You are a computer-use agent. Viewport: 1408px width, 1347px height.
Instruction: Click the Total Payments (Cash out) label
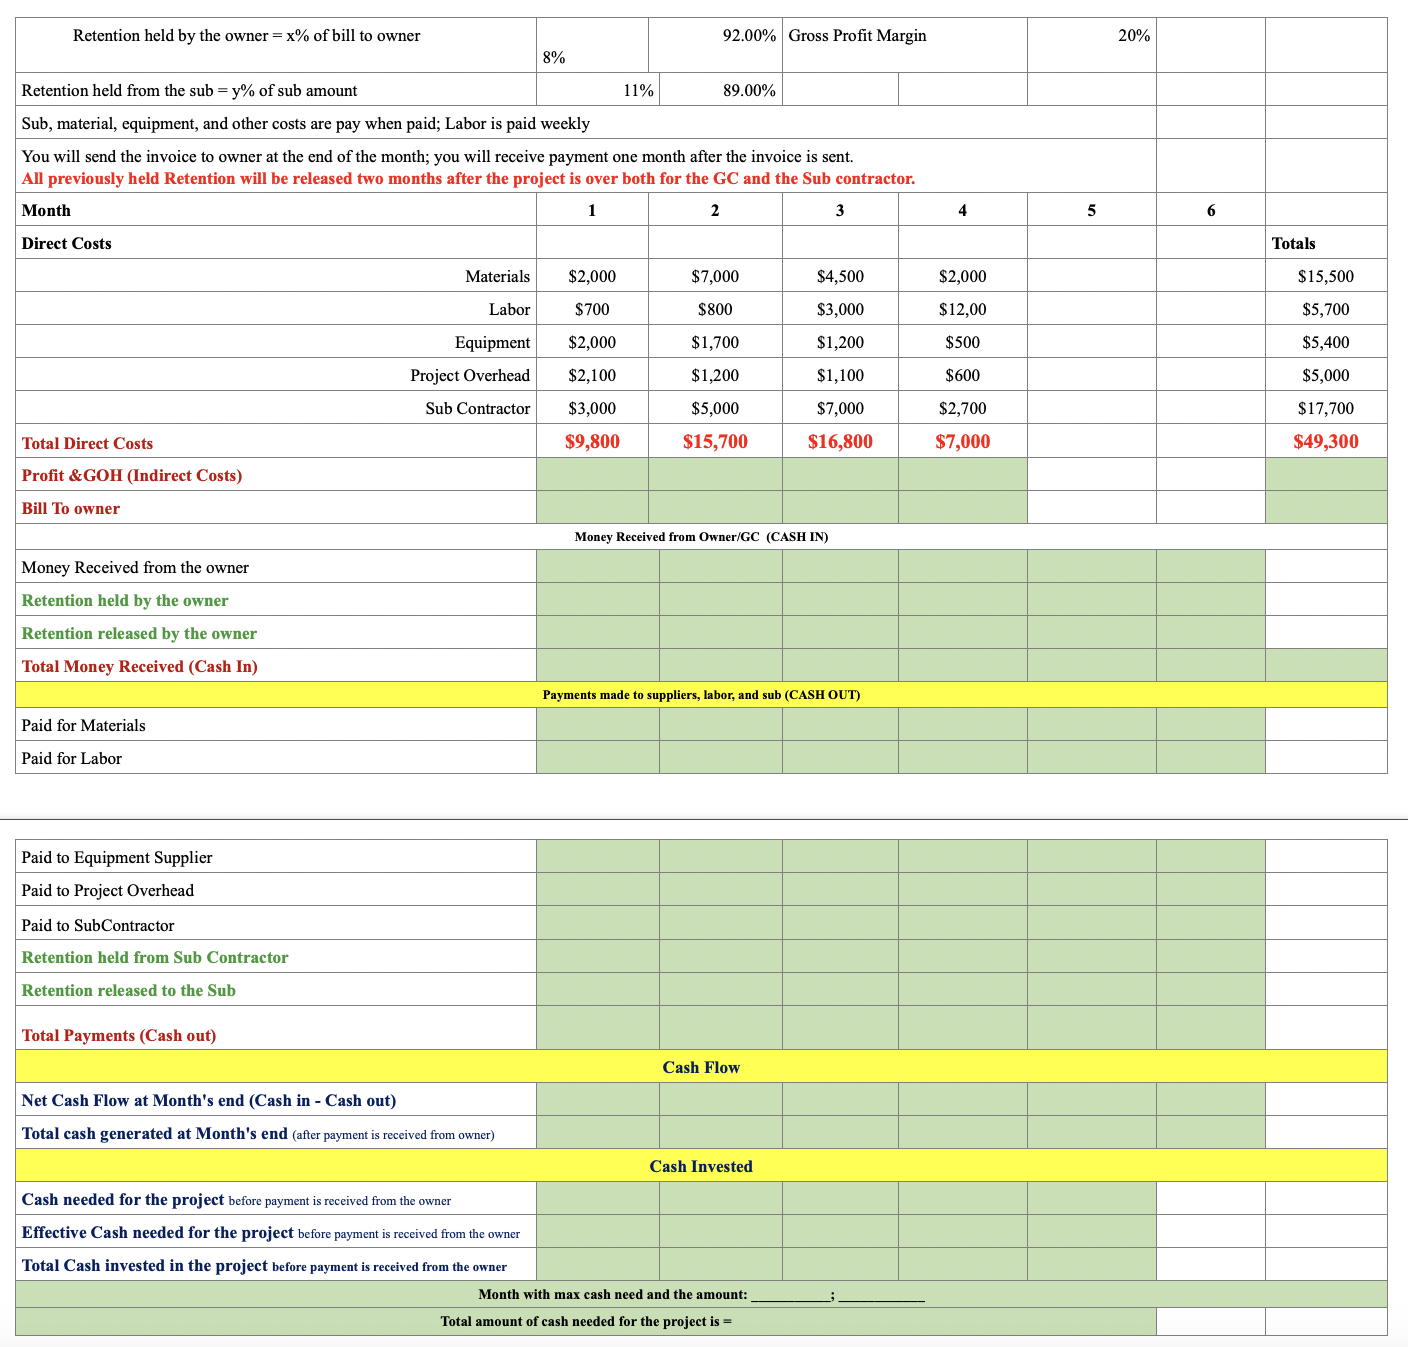point(119,1035)
